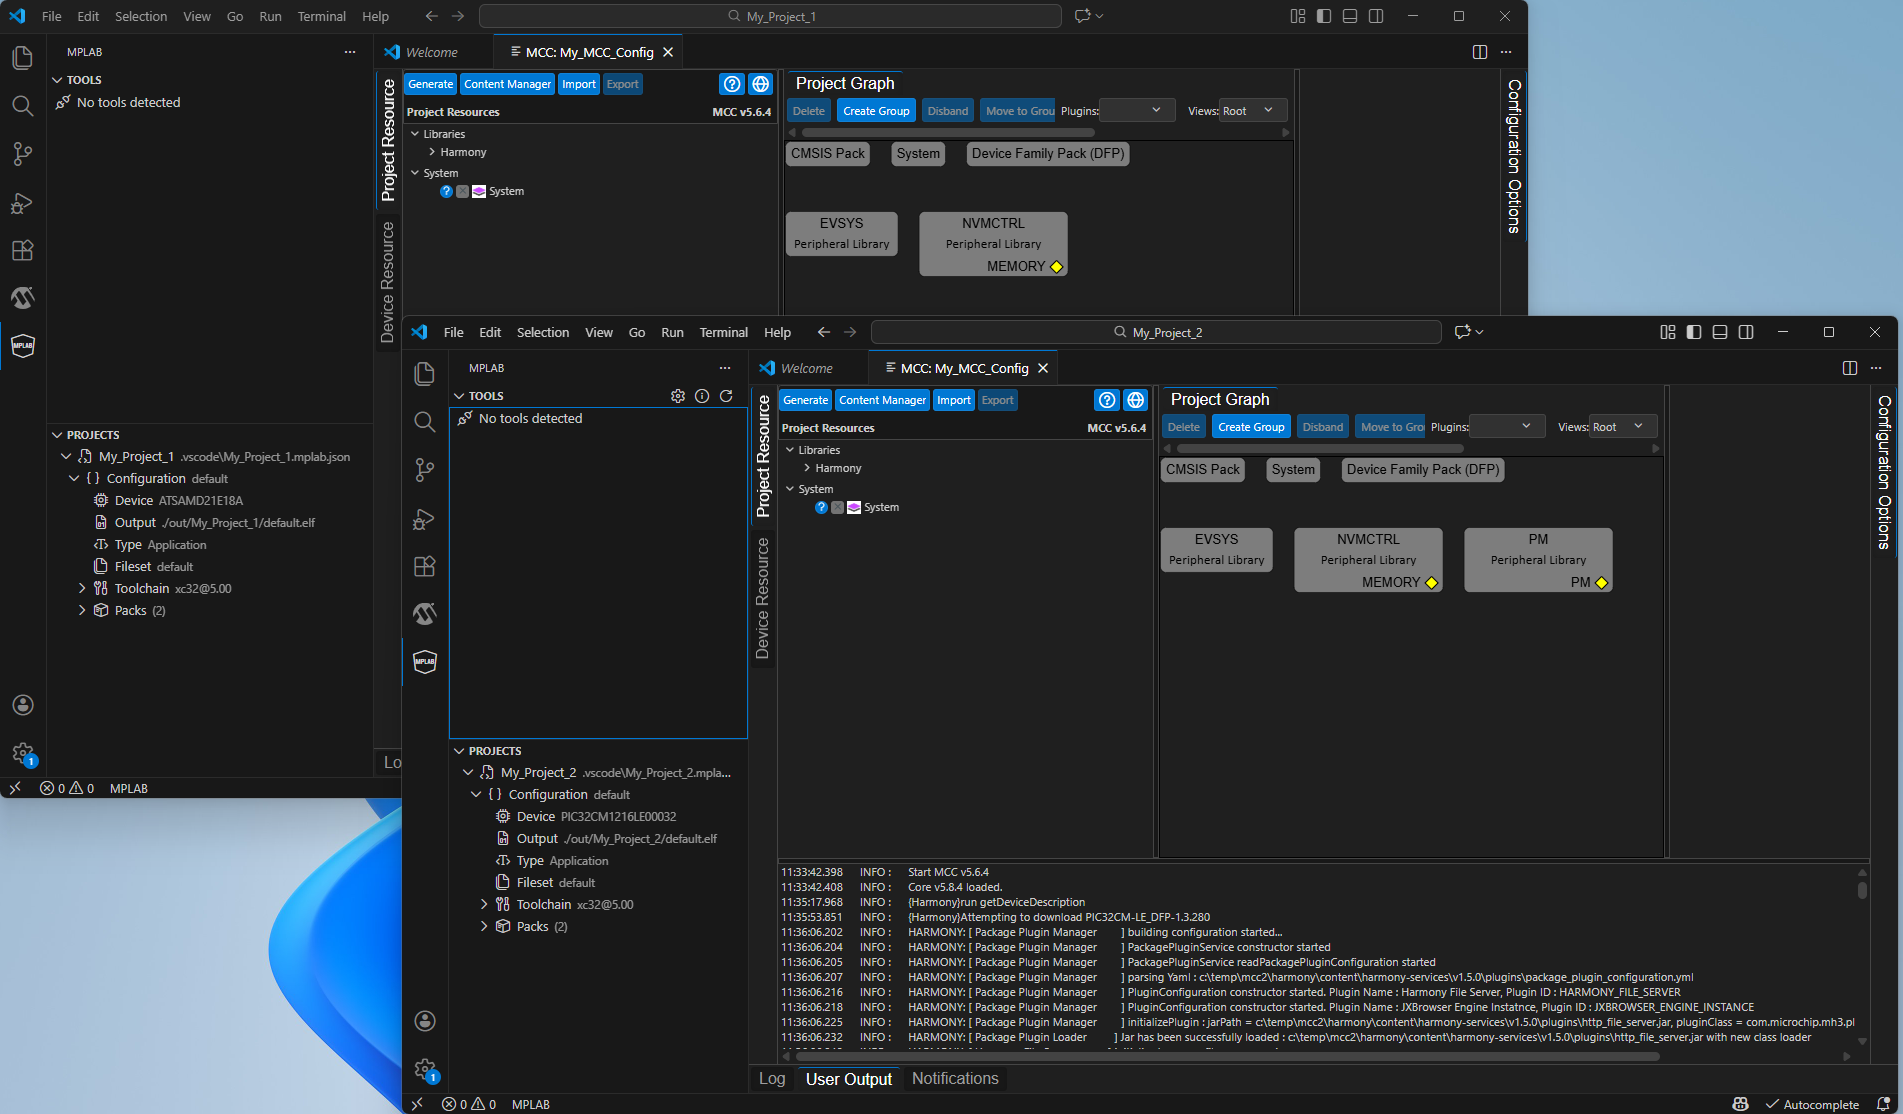Toggle panel visibility in My_Project_1 title bar

[1350, 16]
